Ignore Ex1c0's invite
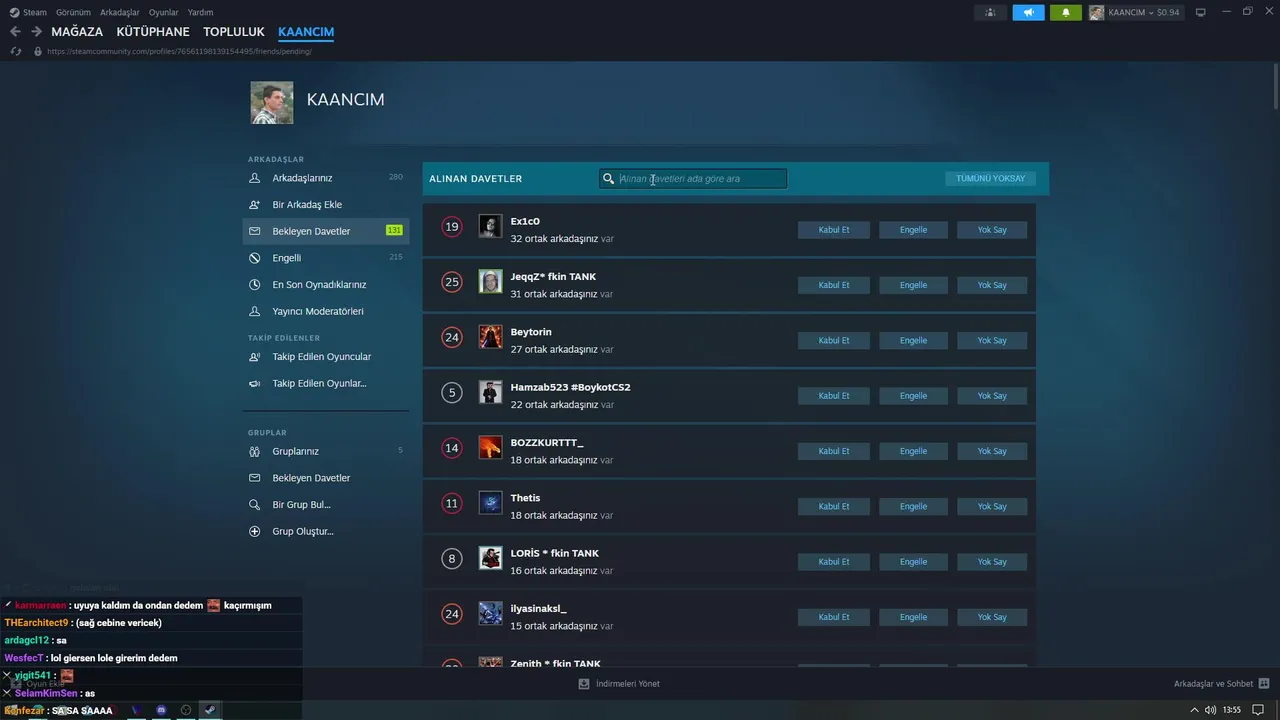Viewport: 1280px width, 720px height. tap(992, 230)
